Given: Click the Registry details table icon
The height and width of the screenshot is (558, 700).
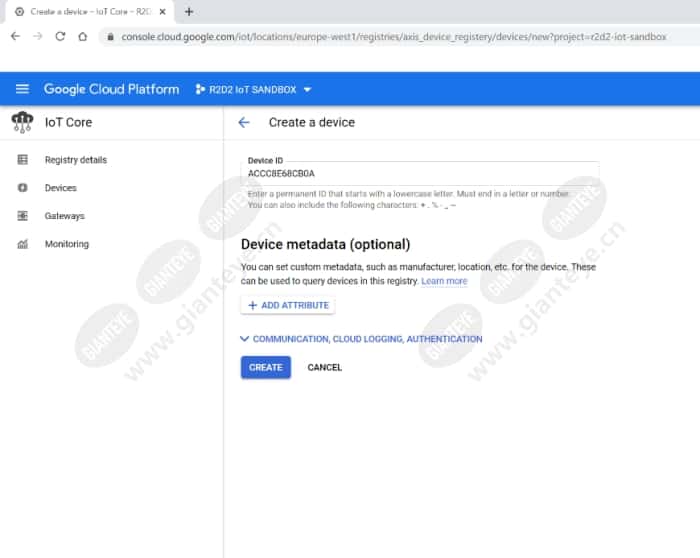Looking at the screenshot, I should click(x=22, y=160).
